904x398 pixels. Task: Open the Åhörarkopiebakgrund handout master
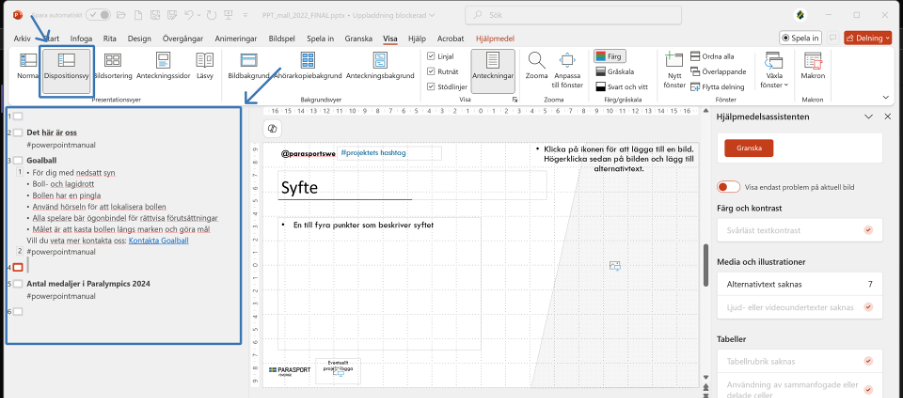point(308,66)
